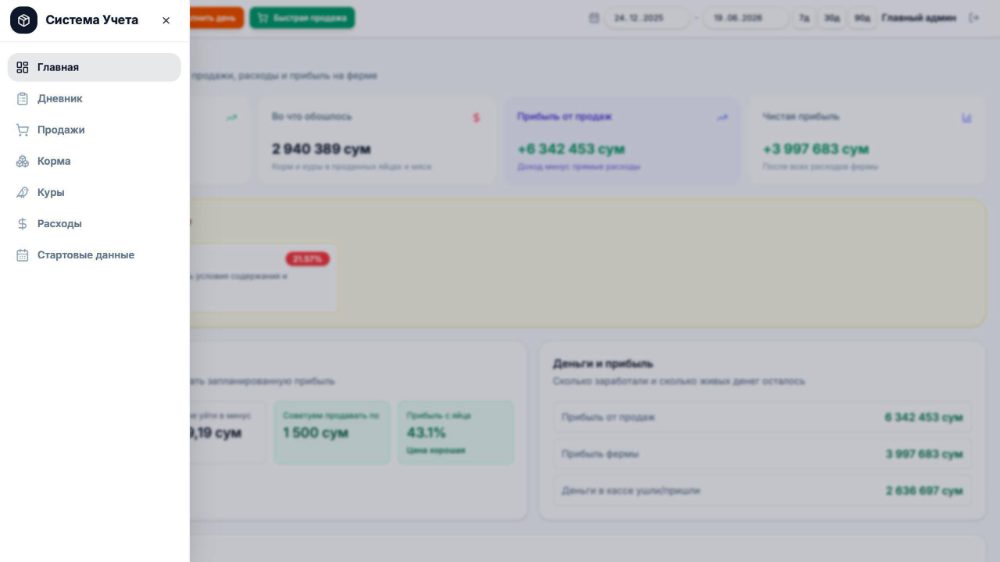Go to the Дневник section
Screen dimensions: 1000x562
point(94,98)
